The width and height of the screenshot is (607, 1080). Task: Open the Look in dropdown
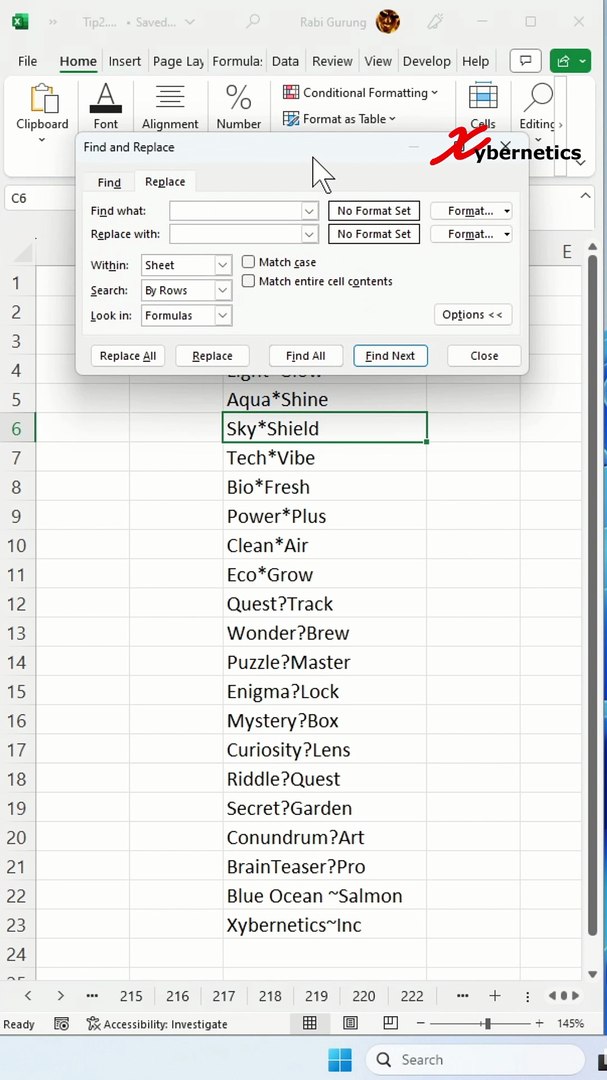(x=223, y=316)
